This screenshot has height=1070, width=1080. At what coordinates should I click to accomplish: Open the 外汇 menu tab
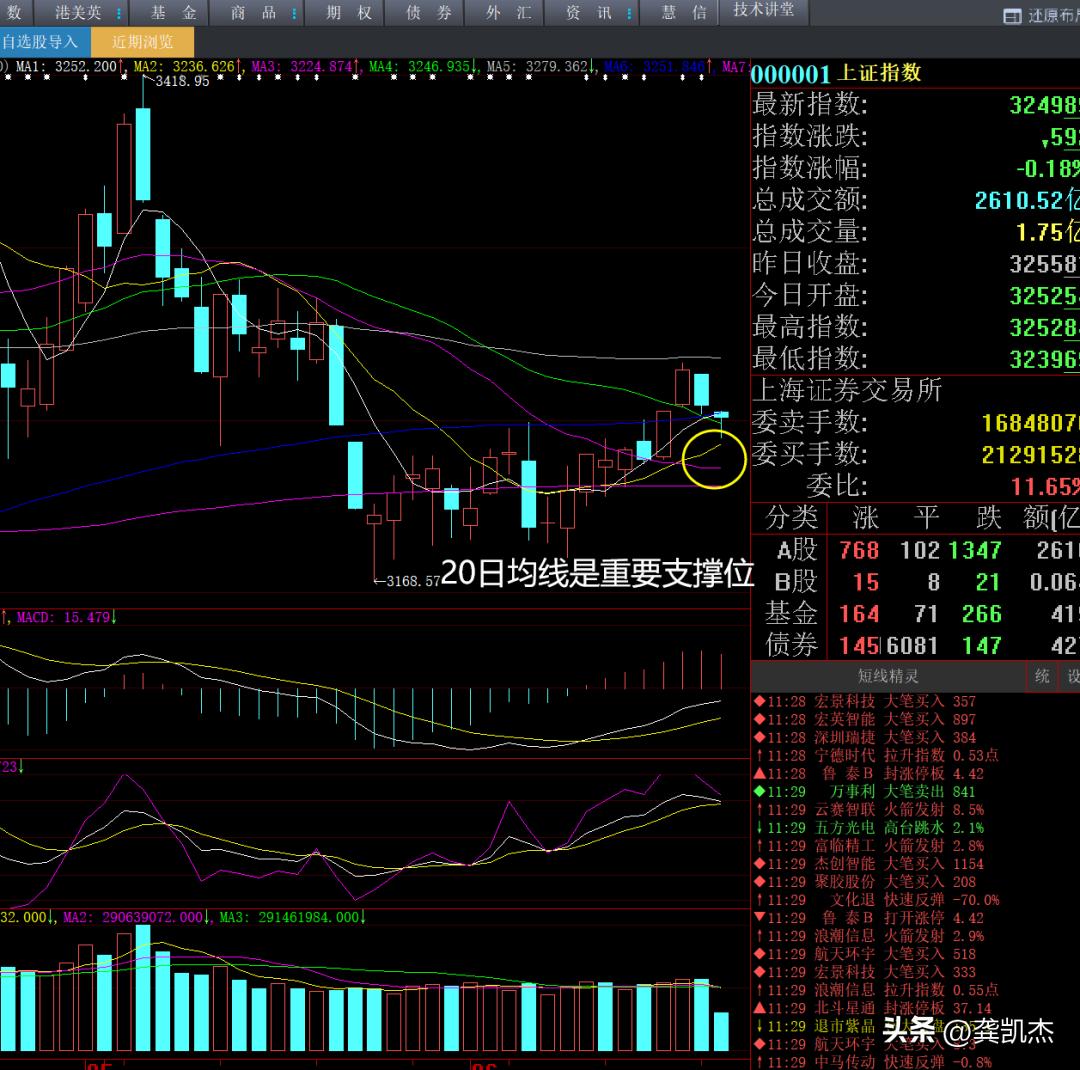point(508,13)
